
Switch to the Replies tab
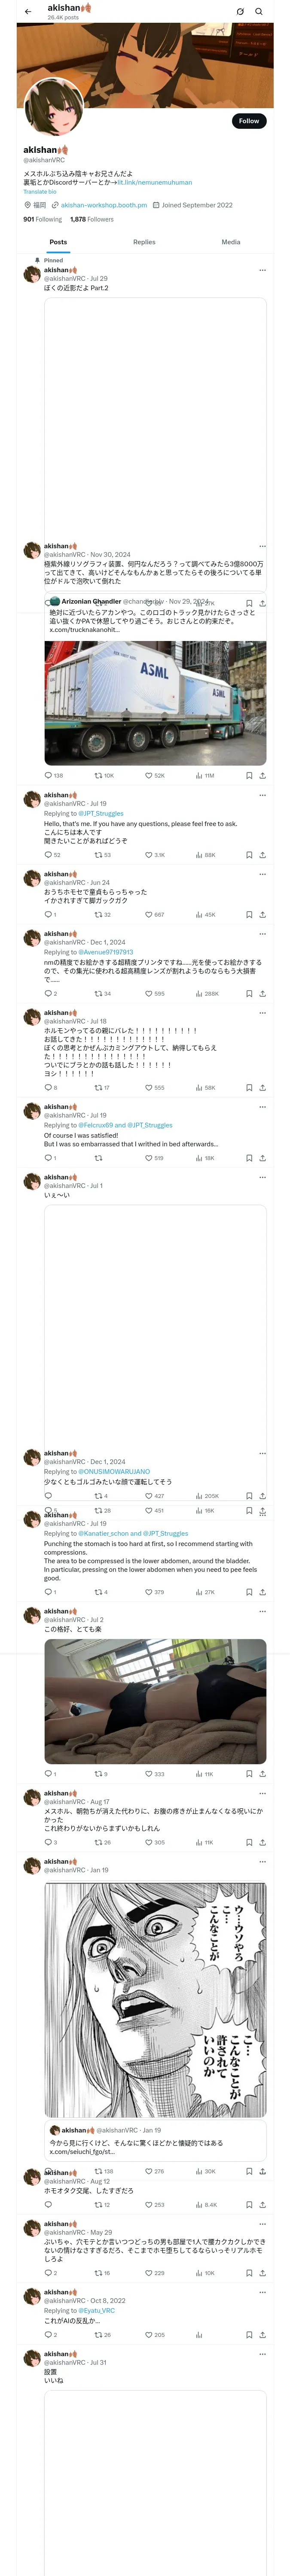click(144, 242)
